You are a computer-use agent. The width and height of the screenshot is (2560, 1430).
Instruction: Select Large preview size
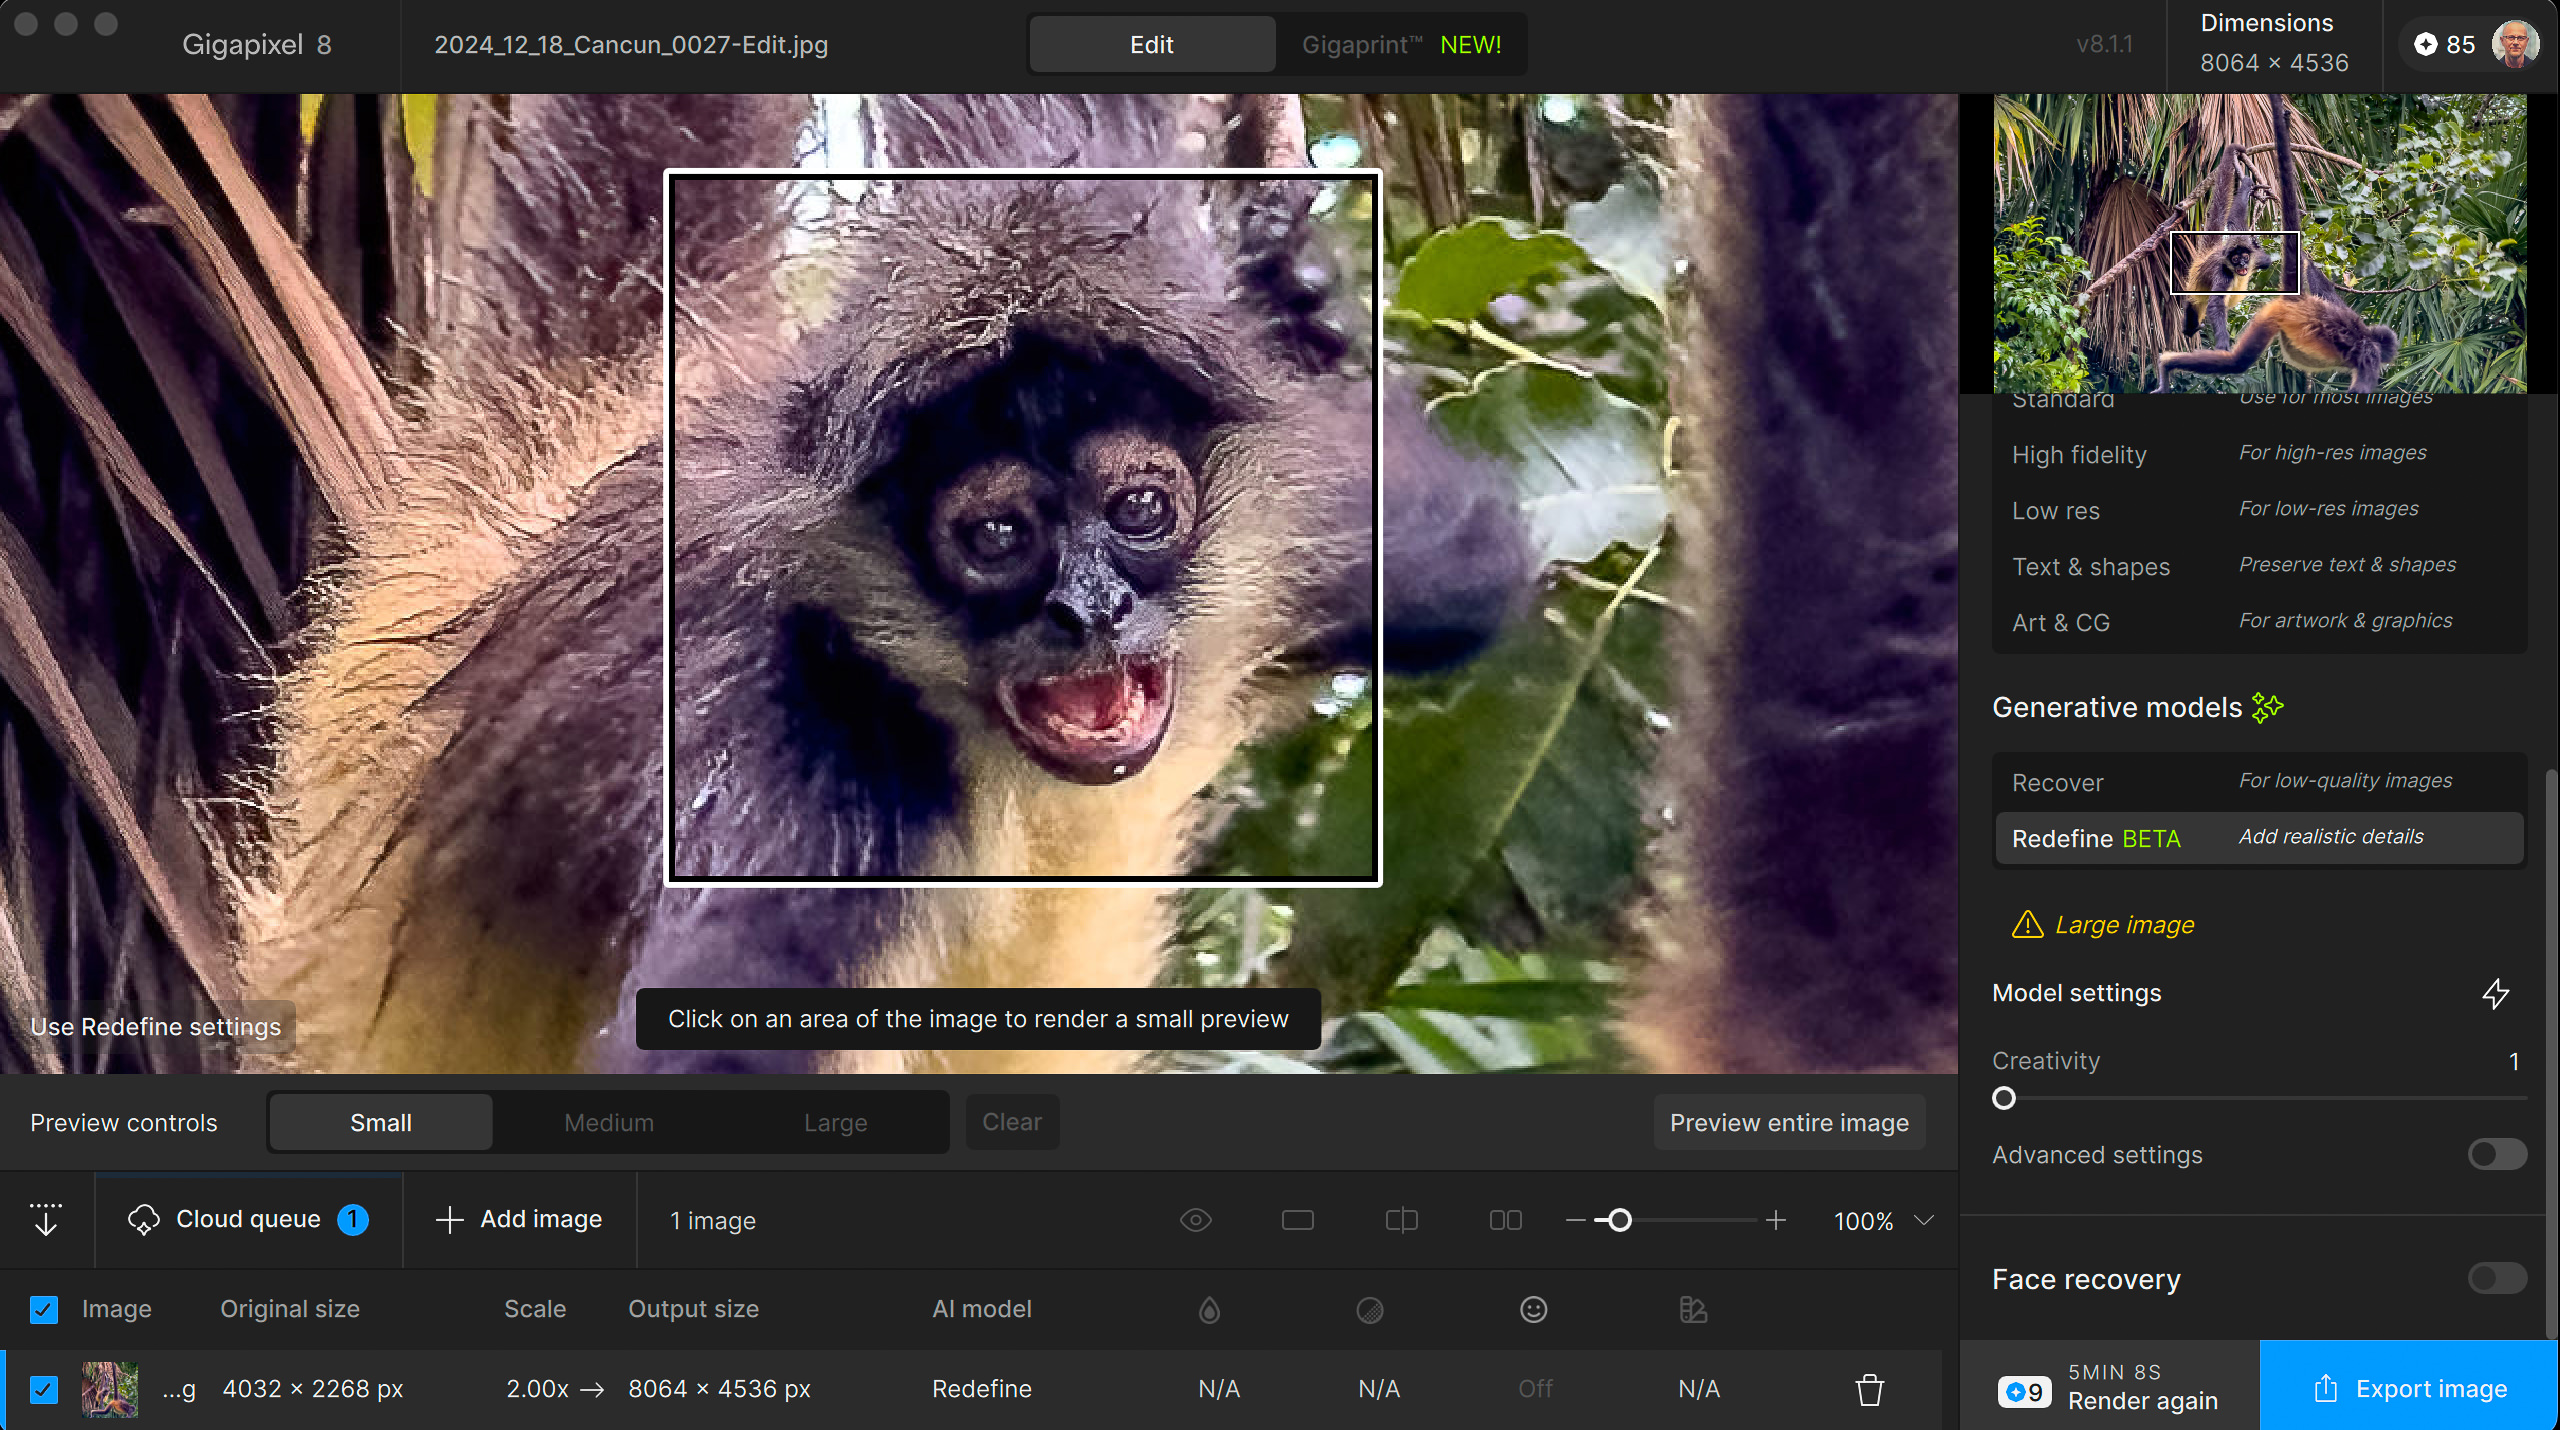point(836,1122)
